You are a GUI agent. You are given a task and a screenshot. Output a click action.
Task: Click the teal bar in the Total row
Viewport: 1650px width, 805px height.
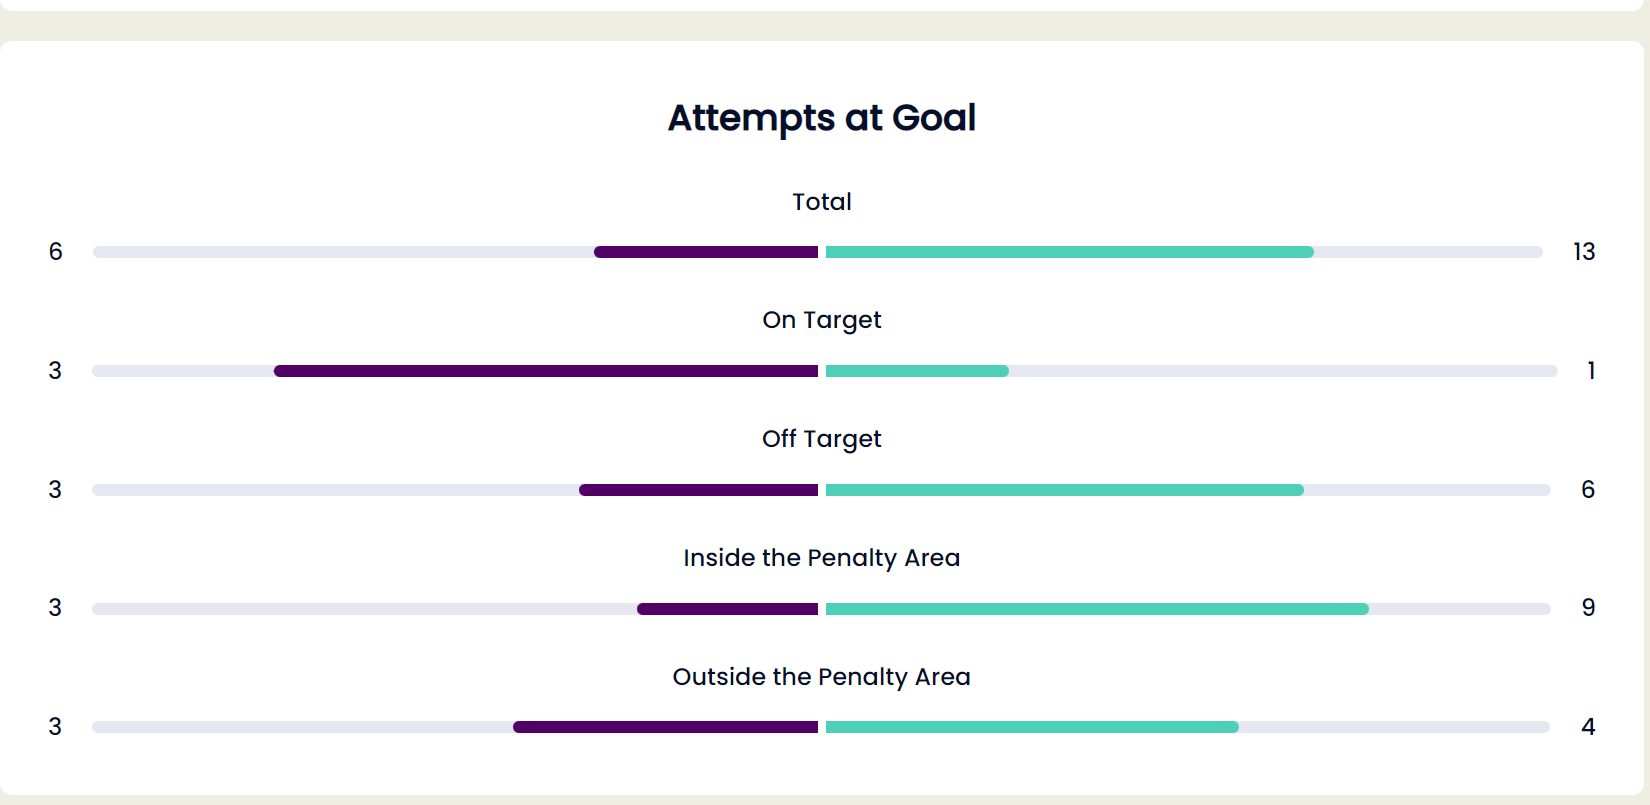(x=1070, y=252)
